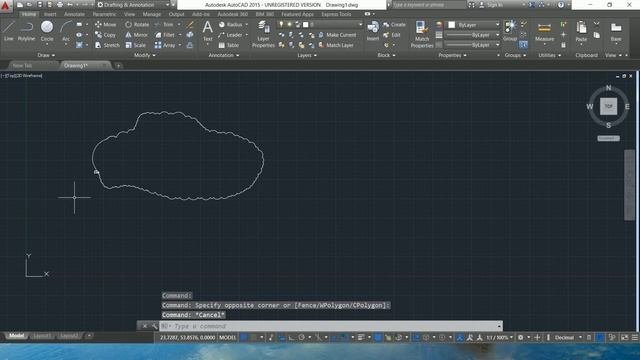The width and height of the screenshot is (640, 360).
Task: Switch to the Annotate ribbon tab
Action: tap(74, 14)
